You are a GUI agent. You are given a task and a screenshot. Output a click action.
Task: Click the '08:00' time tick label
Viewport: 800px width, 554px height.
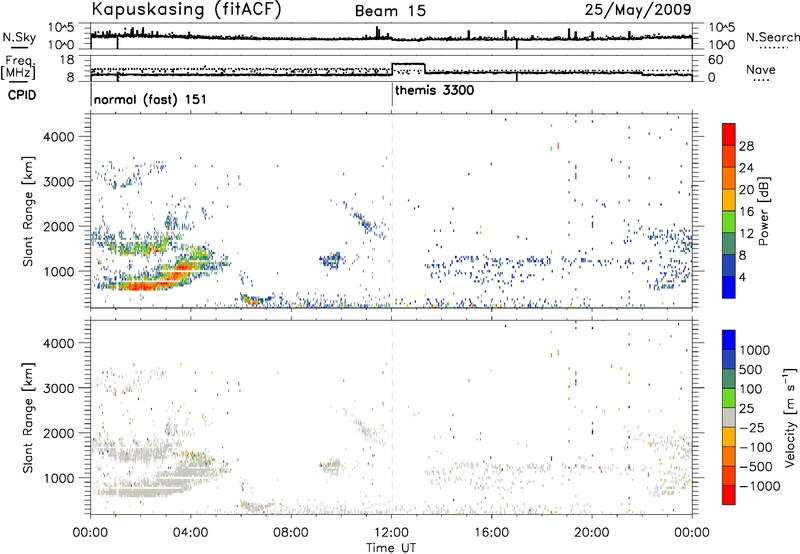pyautogui.click(x=291, y=533)
